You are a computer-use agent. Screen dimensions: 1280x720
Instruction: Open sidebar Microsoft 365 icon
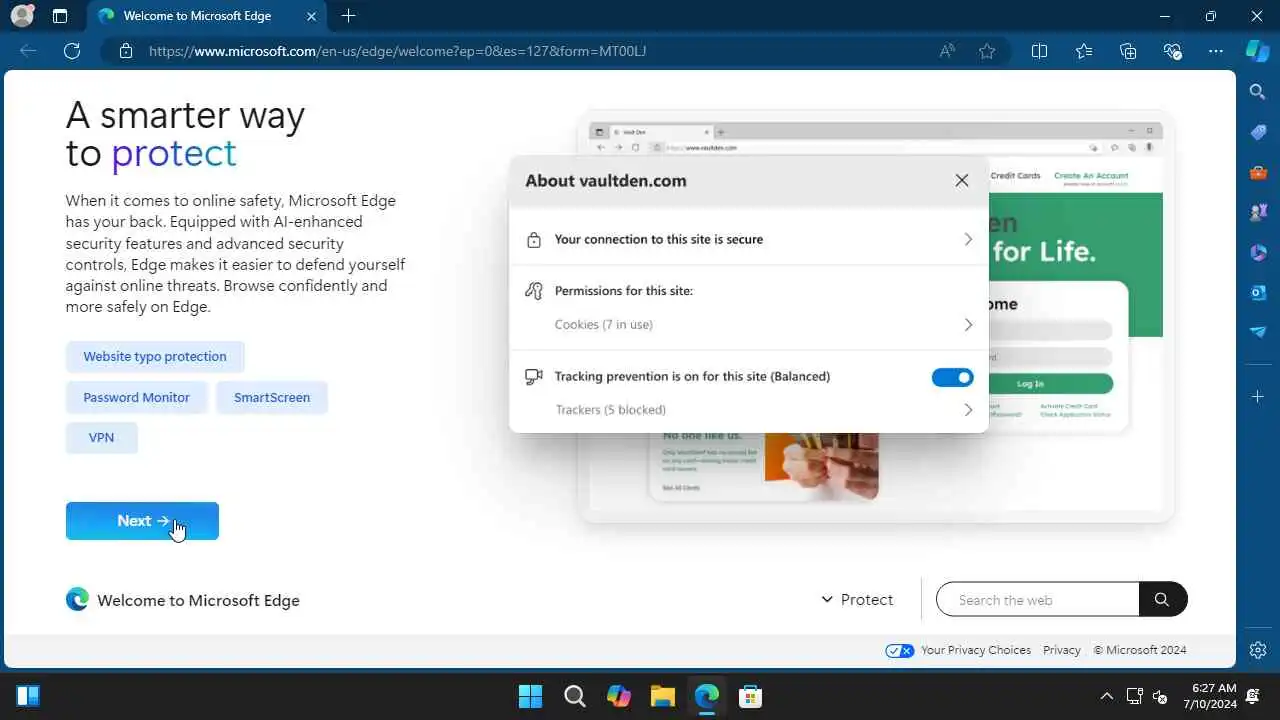coord(1258,252)
